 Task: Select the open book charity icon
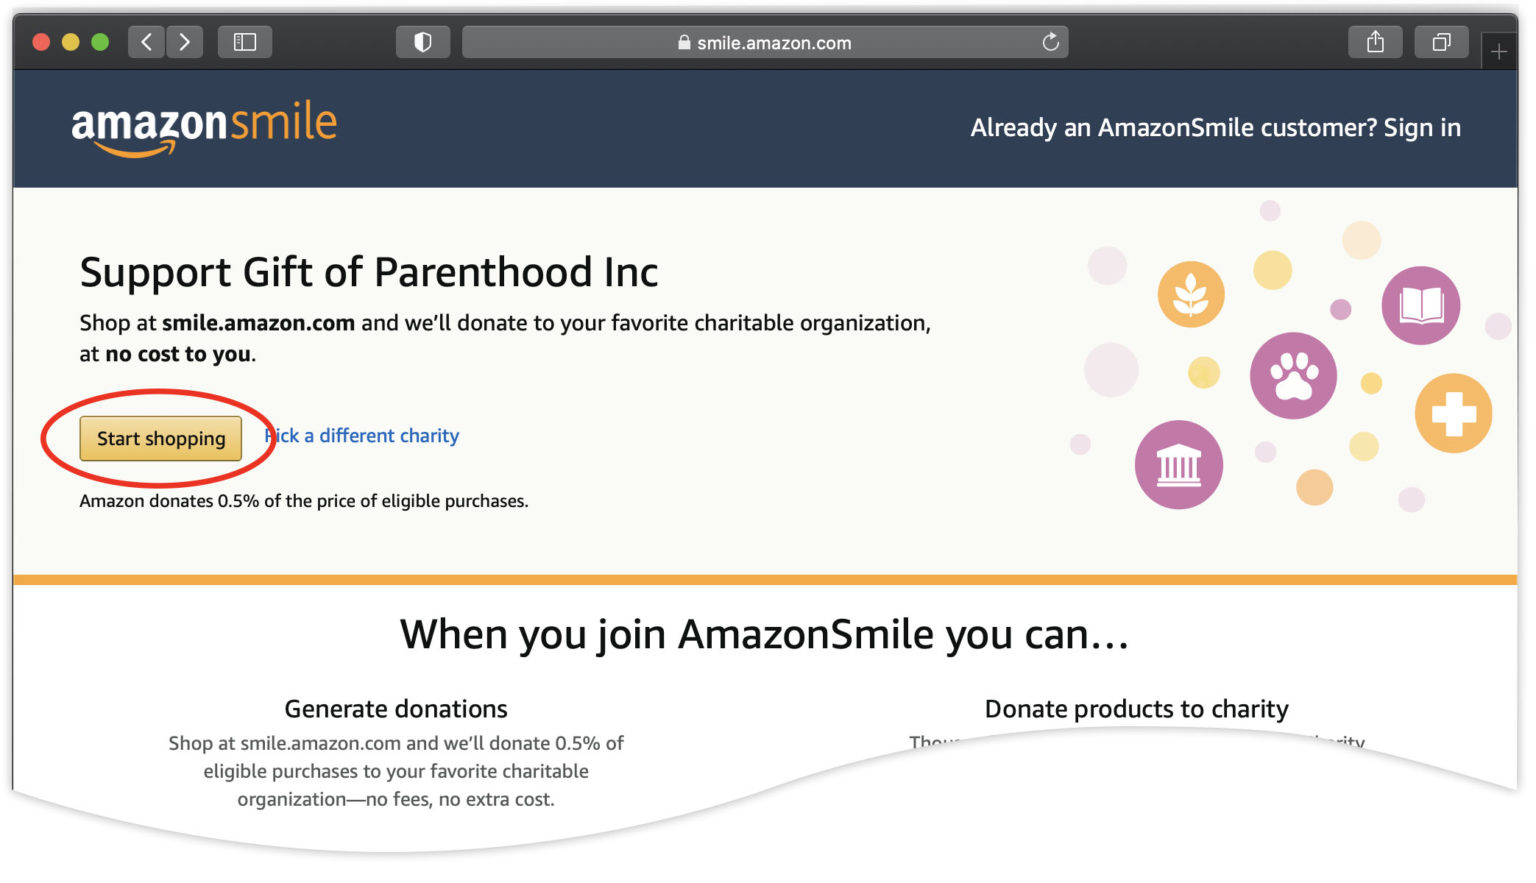pos(1420,305)
